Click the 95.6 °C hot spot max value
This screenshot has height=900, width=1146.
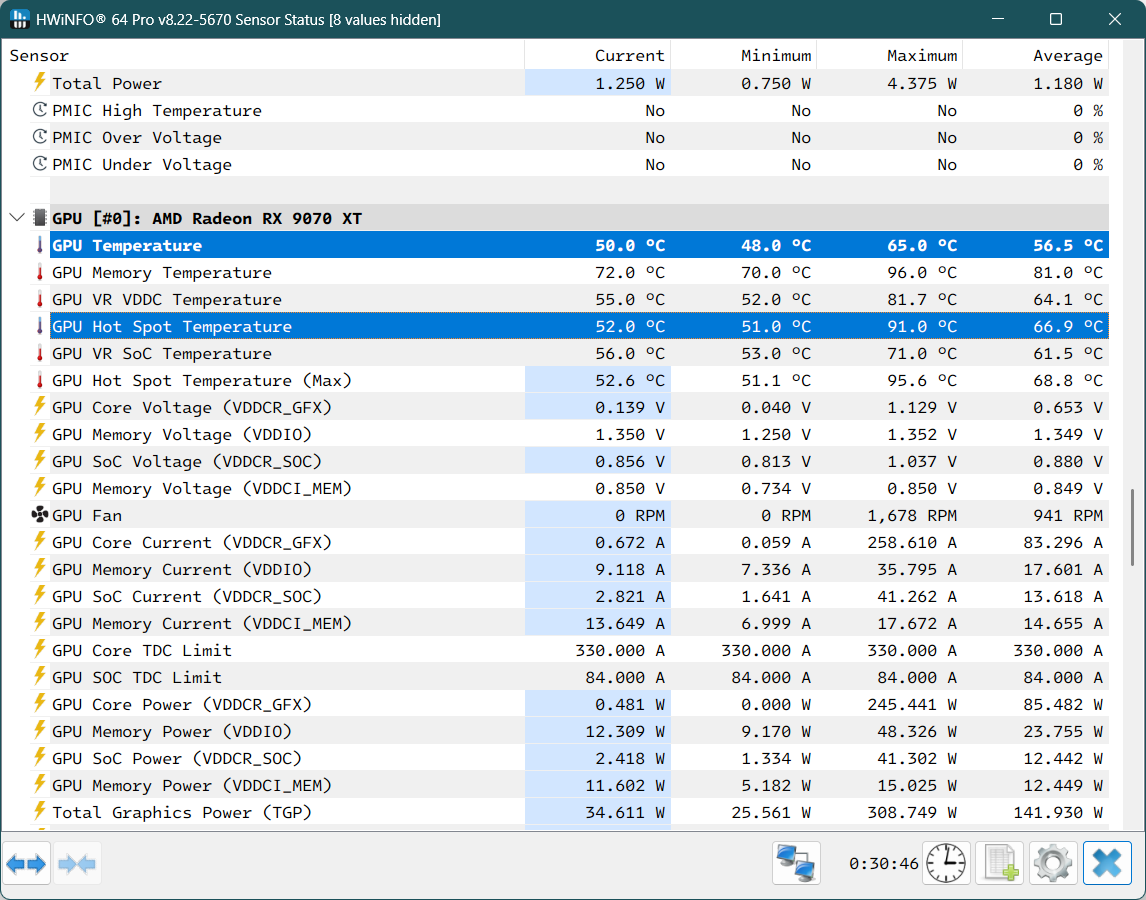(x=922, y=381)
